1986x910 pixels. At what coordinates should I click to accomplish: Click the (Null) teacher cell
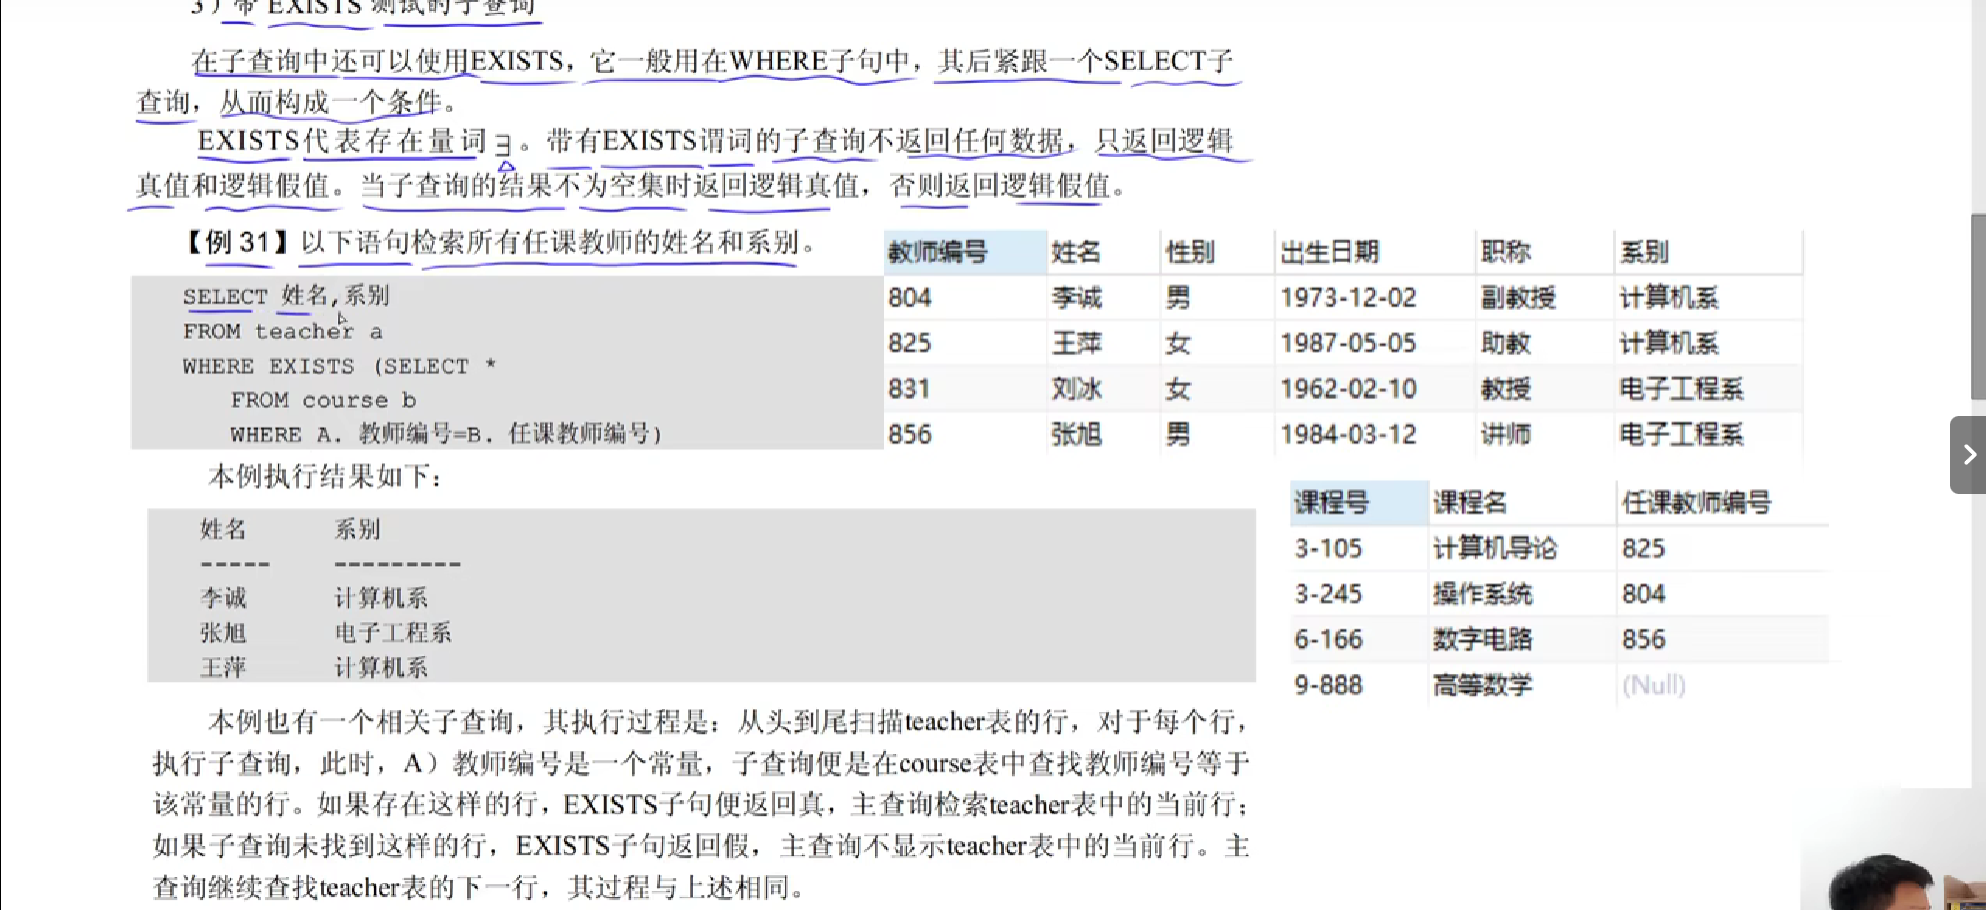1654,685
